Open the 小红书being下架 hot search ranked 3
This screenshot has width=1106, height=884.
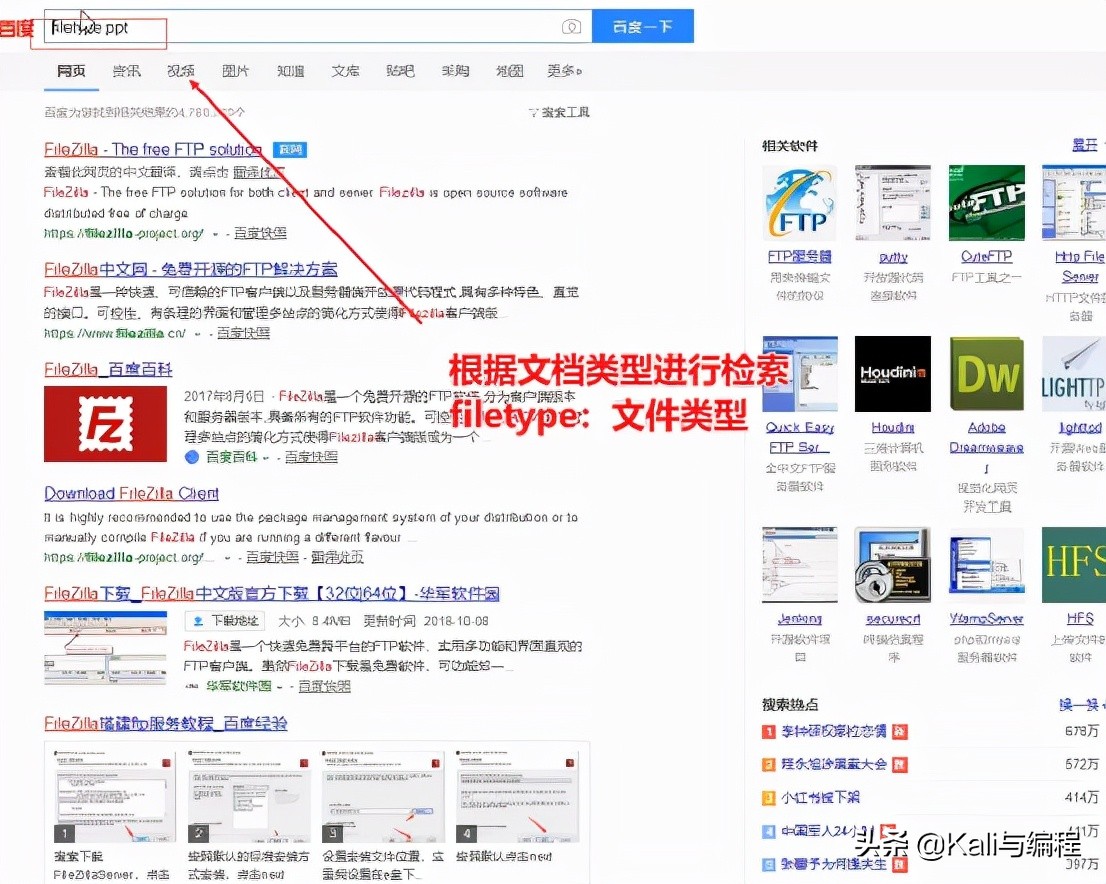820,798
